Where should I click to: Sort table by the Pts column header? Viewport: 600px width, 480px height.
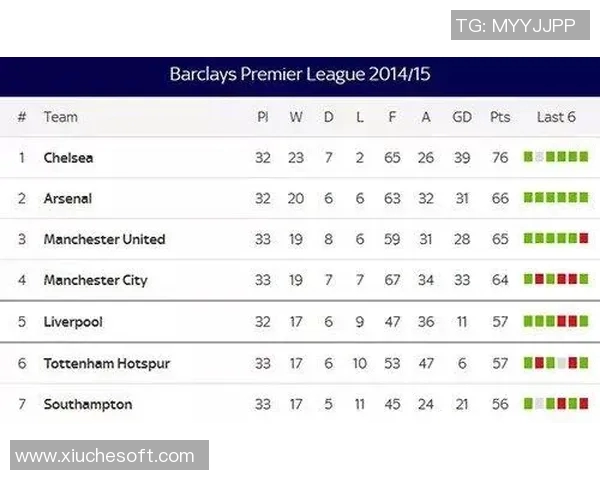pos(500,117)
